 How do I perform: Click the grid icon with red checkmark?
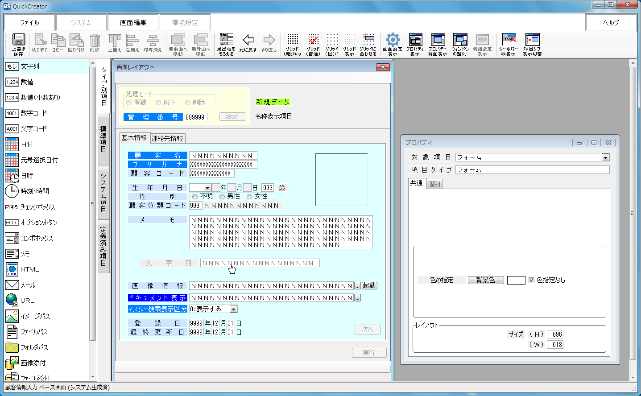click(x=313, y=44)
